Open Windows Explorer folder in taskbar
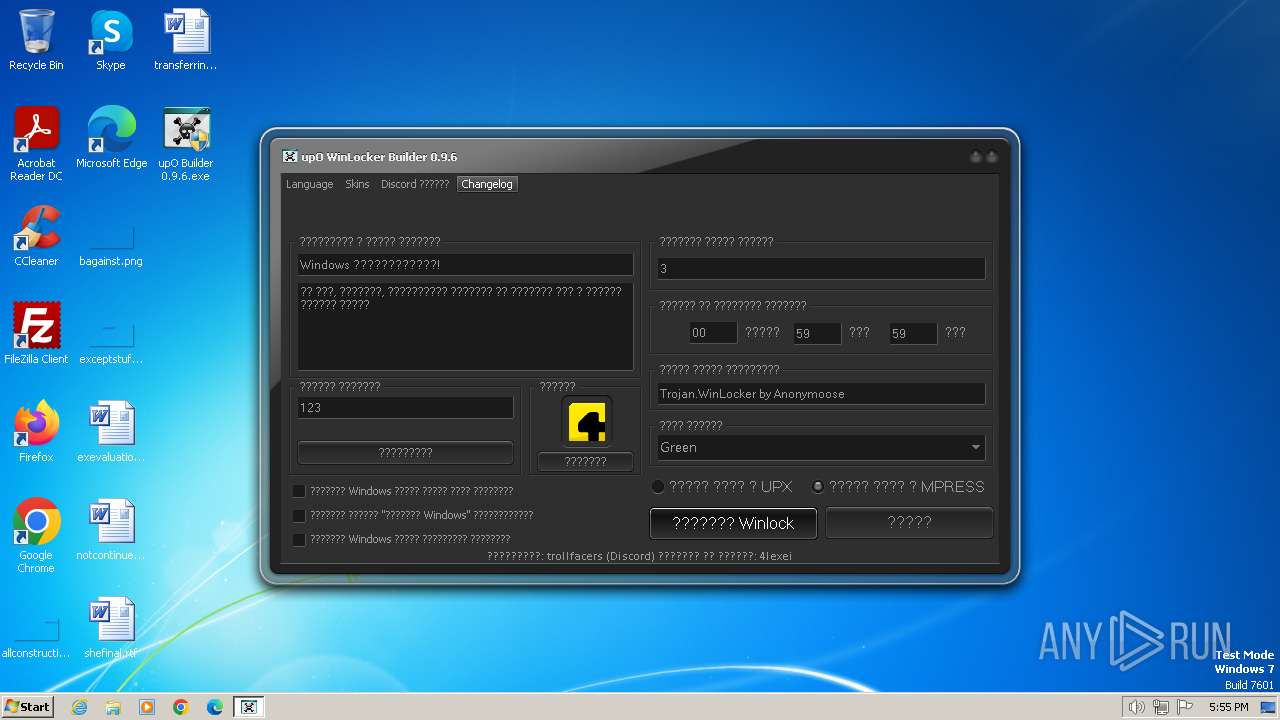The width and height of the screenshot is (1280, 720). point(113,707)
